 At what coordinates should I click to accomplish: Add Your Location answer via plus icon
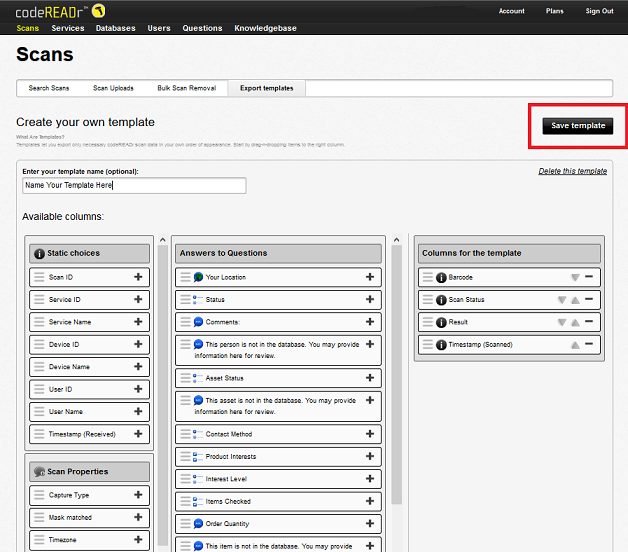pyautogui.click(x=370, y=277)
